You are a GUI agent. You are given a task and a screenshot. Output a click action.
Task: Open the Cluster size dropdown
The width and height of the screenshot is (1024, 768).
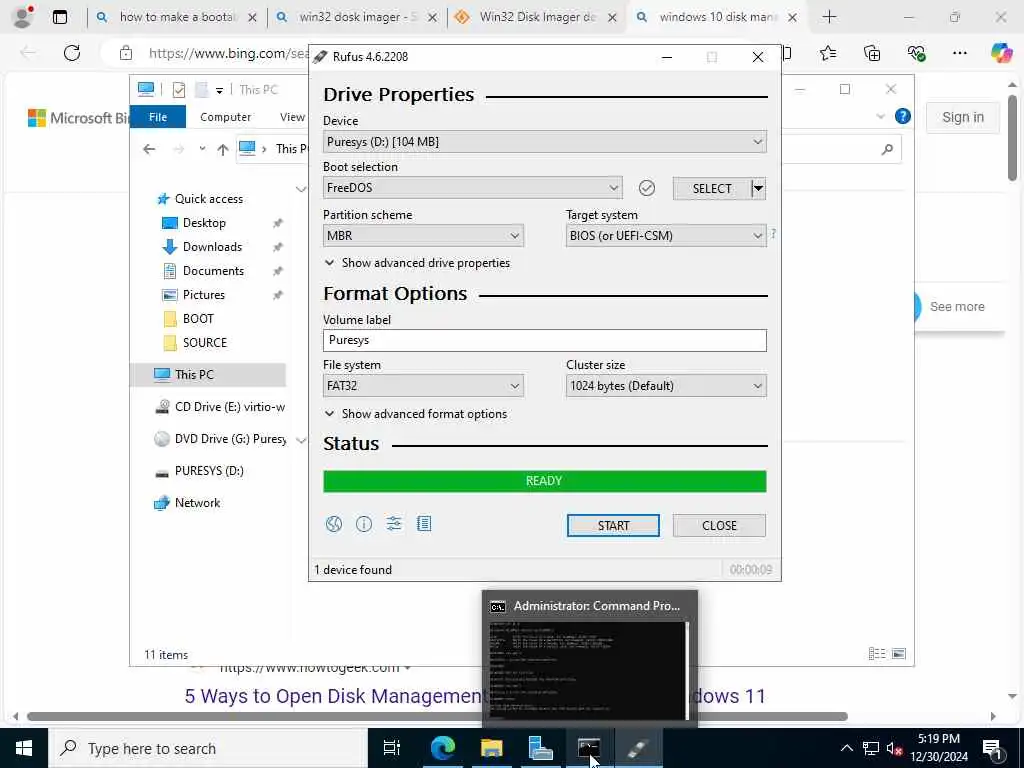[x=666, y=386]
